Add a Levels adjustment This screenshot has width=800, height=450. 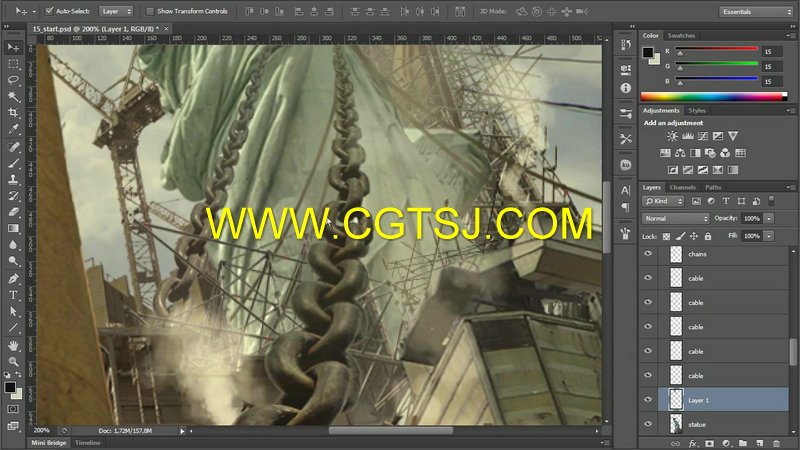[x=688, y=136]
